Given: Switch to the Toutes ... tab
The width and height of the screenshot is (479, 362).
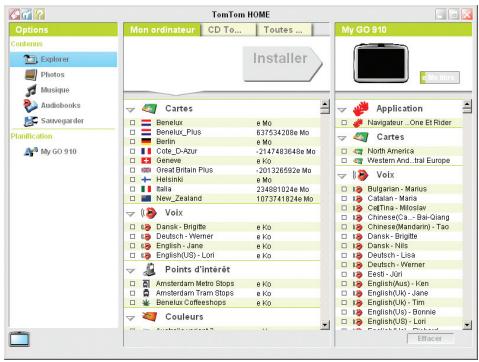Looking at the screenshot, I should tap(285, 30).
